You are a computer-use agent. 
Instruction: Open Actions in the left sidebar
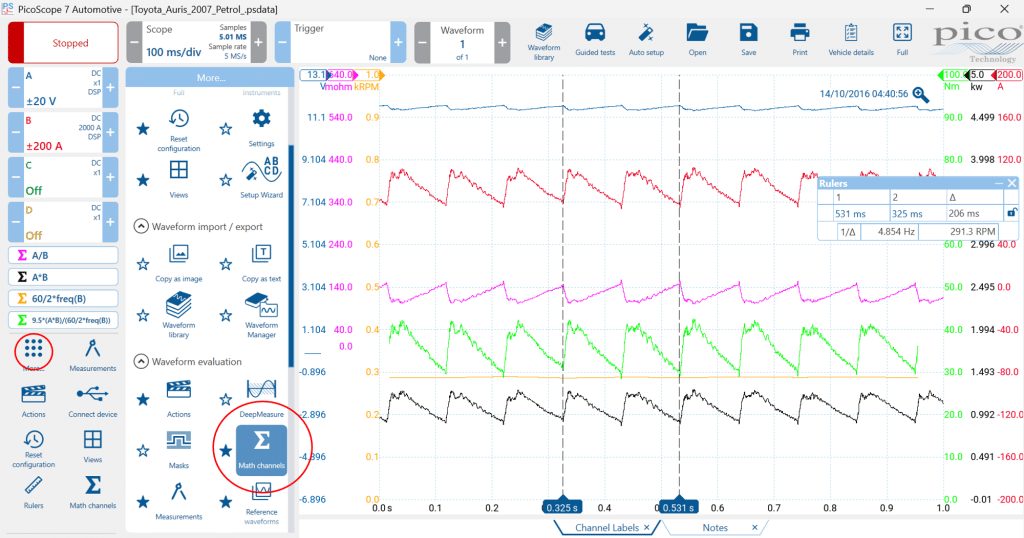[33, 401]
